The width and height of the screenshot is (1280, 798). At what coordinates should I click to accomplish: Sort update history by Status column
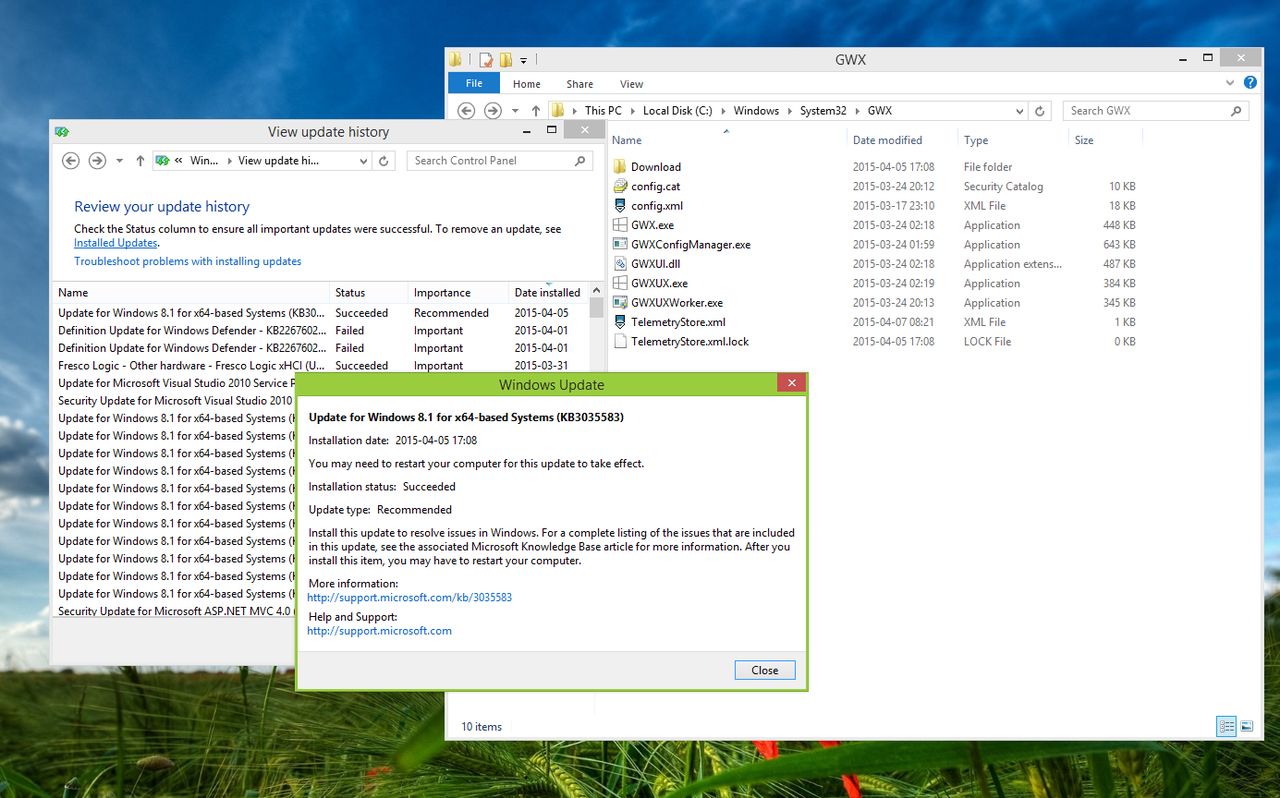[x=350, y=293]
